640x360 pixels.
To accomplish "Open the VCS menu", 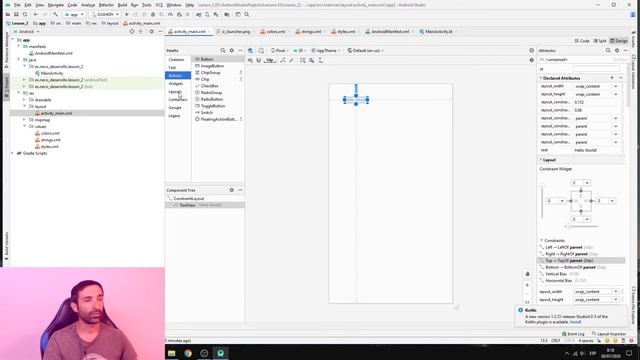I will click(159, 5).
